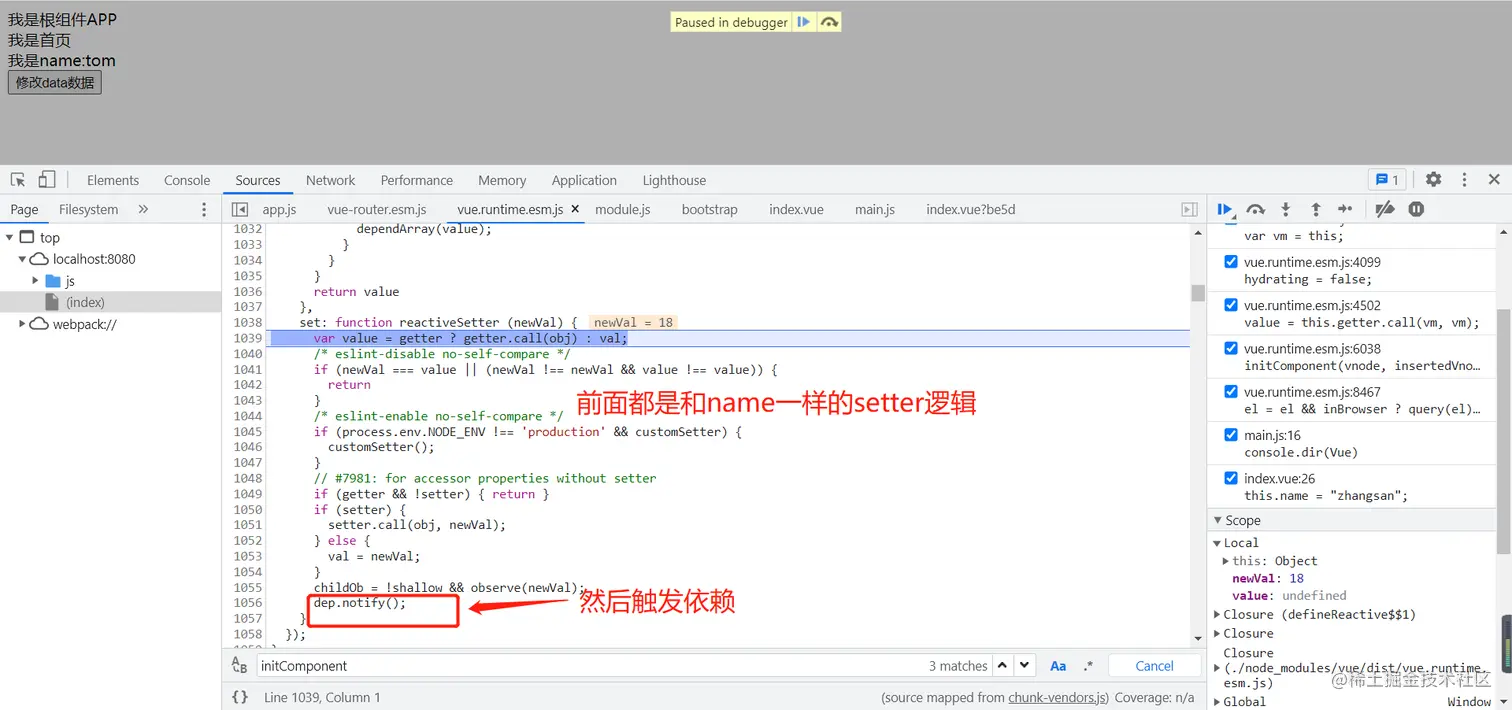The image size is (1512, 710).
Task: Step over using the Paused in debugger overlay
Action: pyautogui.click(x=829, y=22)
